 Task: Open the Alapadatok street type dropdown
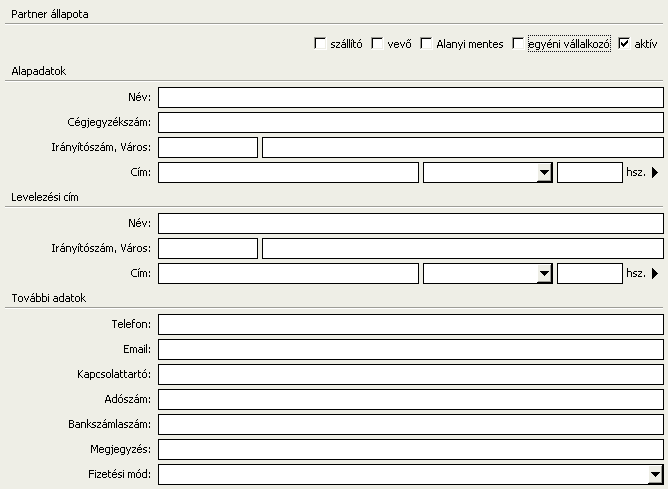tap(544, 173)
